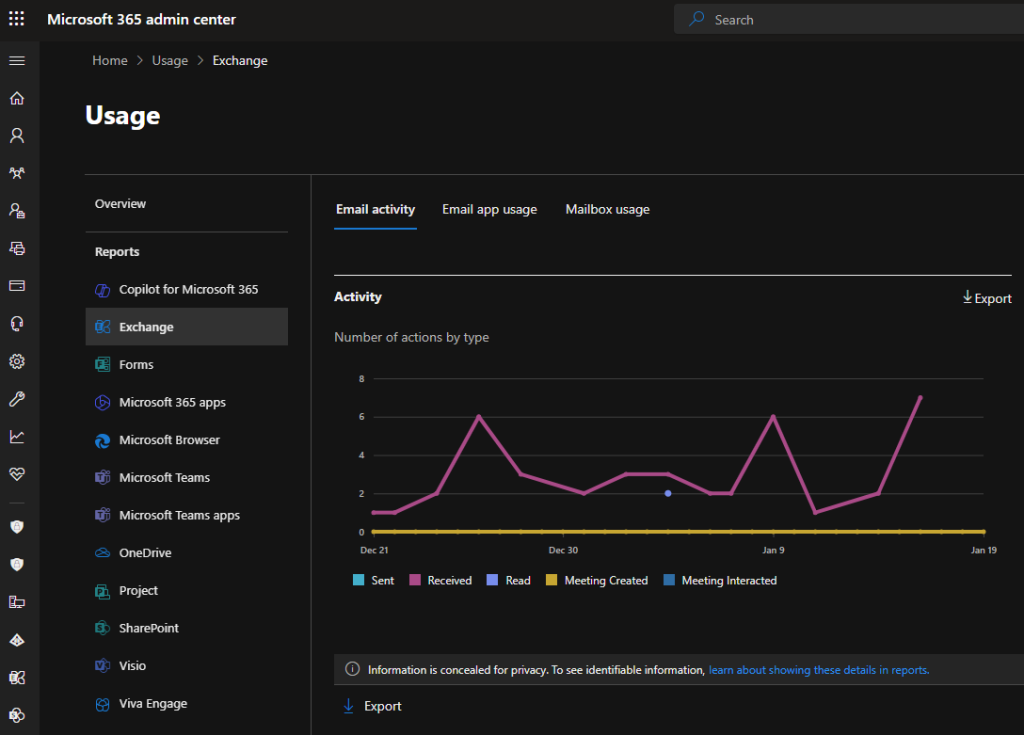Click the current 'Exchange' breadcrumb item
Viewport: 1024px width, 735px height.
(240, 61)
